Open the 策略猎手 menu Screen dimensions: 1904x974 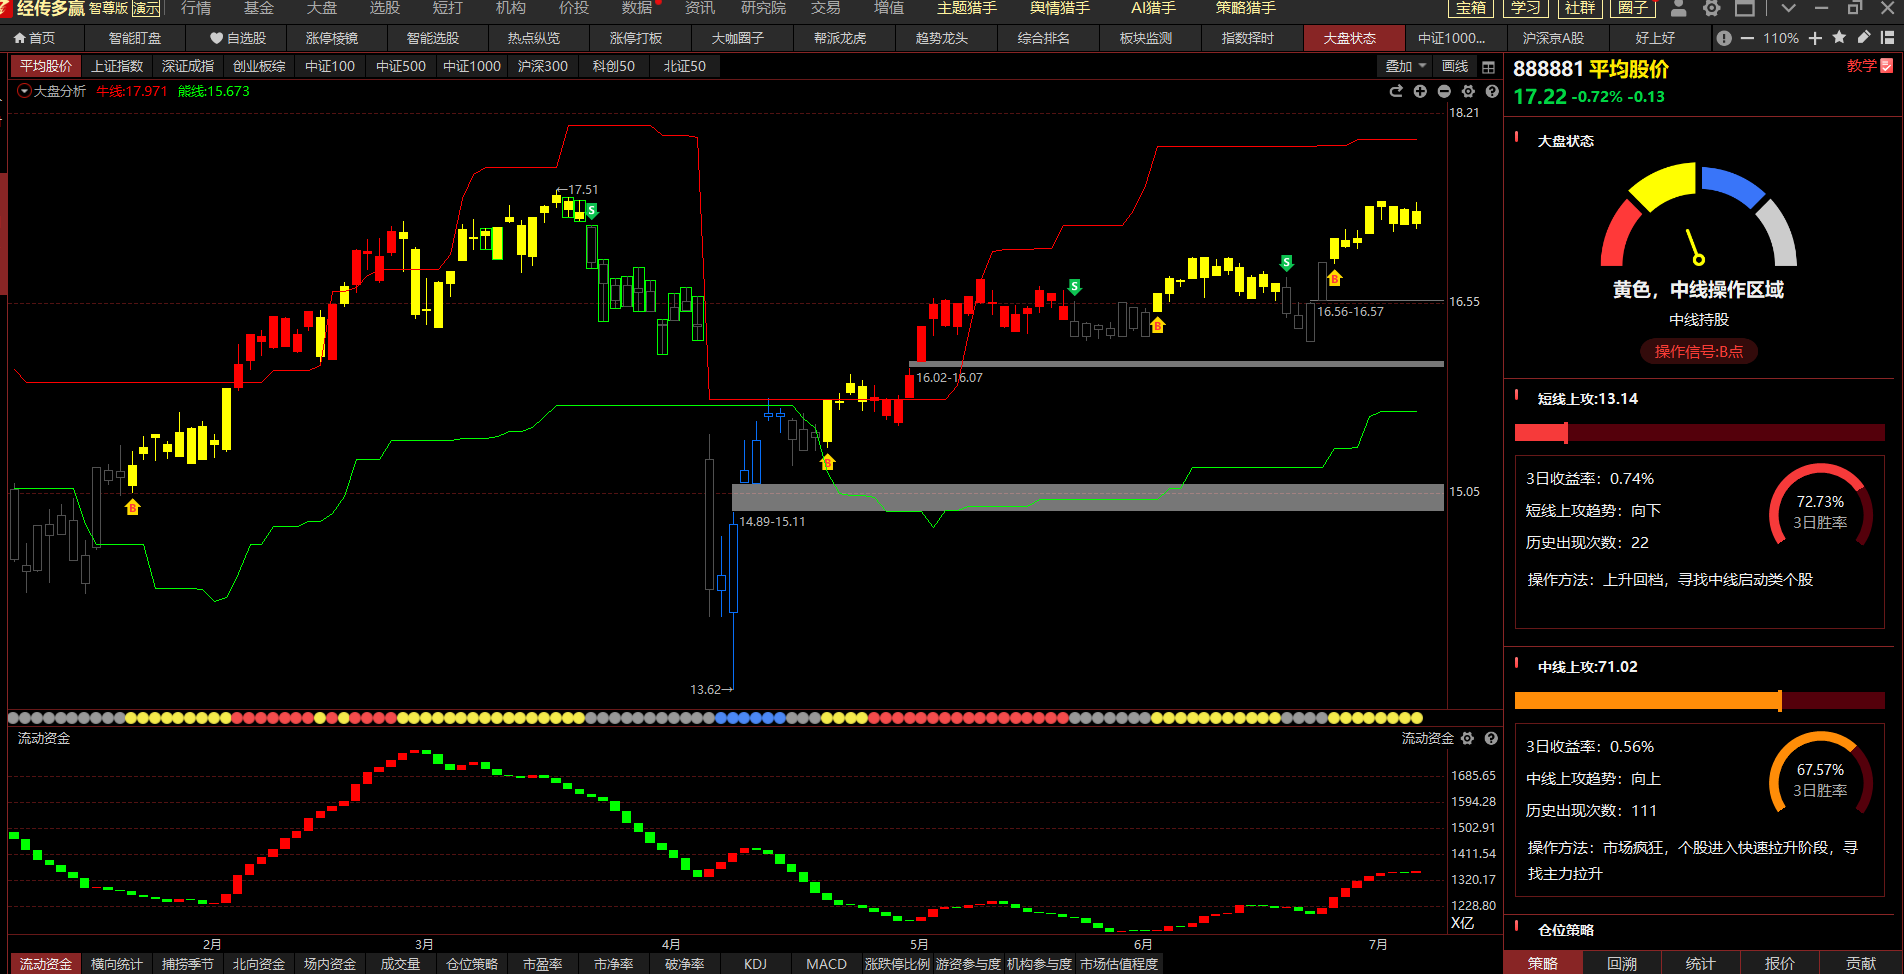(x=1246, y=8)
